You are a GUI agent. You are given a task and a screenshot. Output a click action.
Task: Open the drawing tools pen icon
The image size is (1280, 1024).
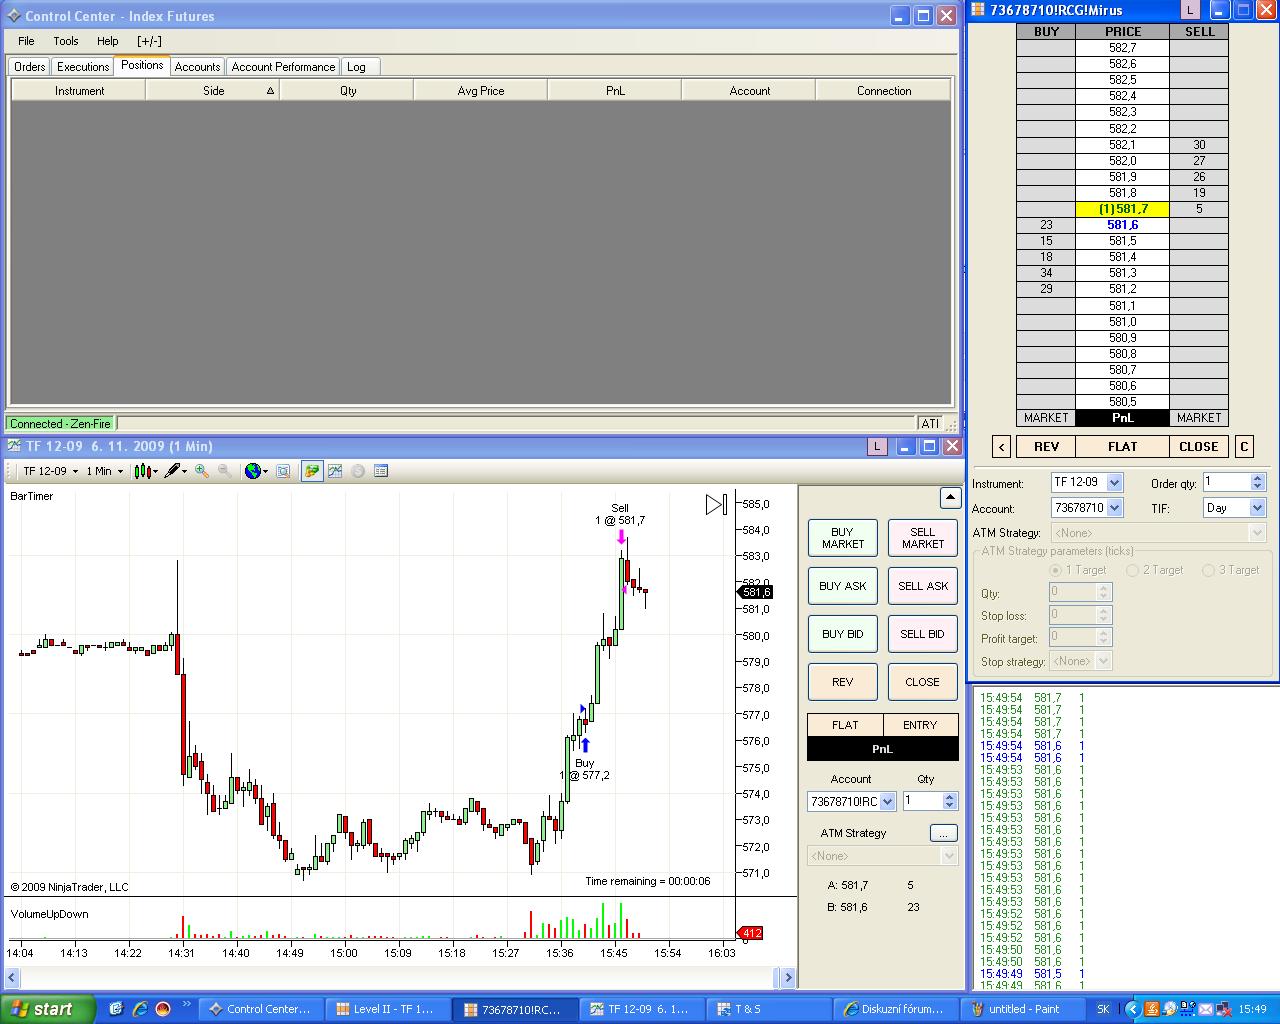pos(176,471)
